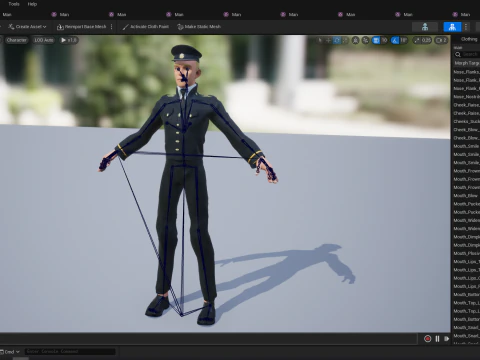Viewport: 480px width, 360px height.
Task: Select the Morph Targets panel tab
Action: tap(466, 63)
